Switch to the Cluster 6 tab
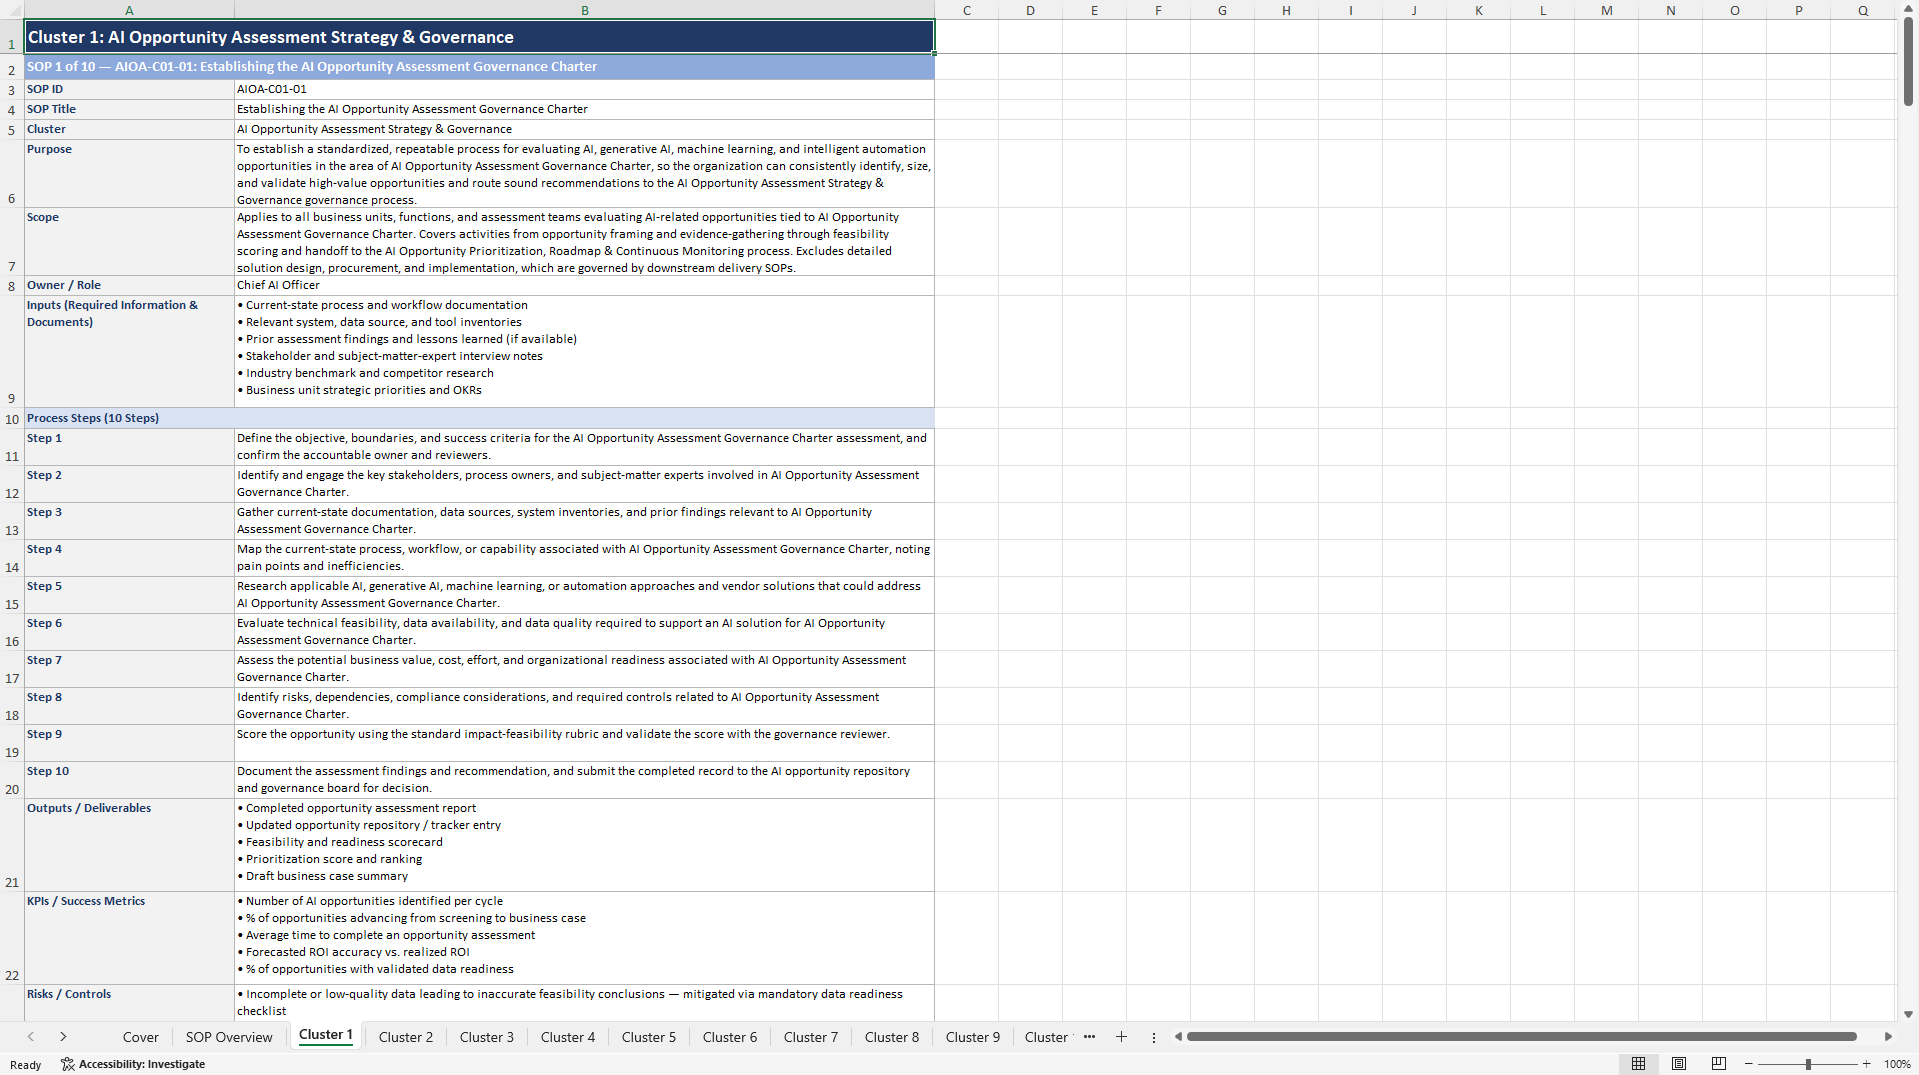Screen dimensions: 1919x1075 click(x=730, y=1037)
